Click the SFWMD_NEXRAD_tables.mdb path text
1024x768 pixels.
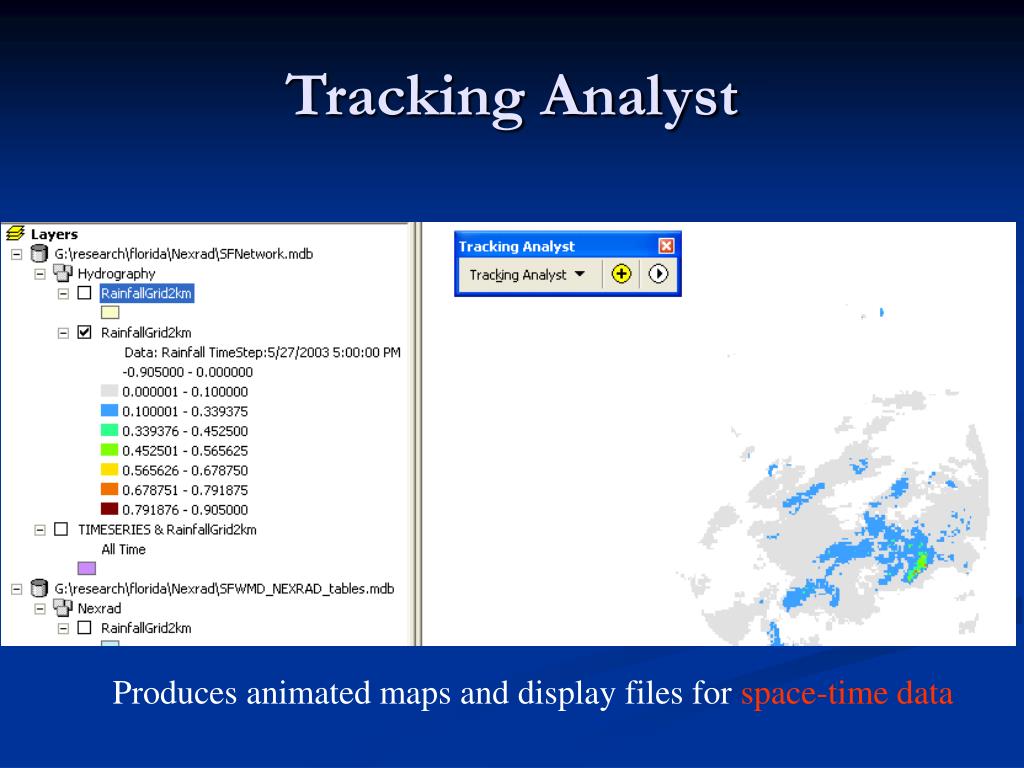[224, 588]
